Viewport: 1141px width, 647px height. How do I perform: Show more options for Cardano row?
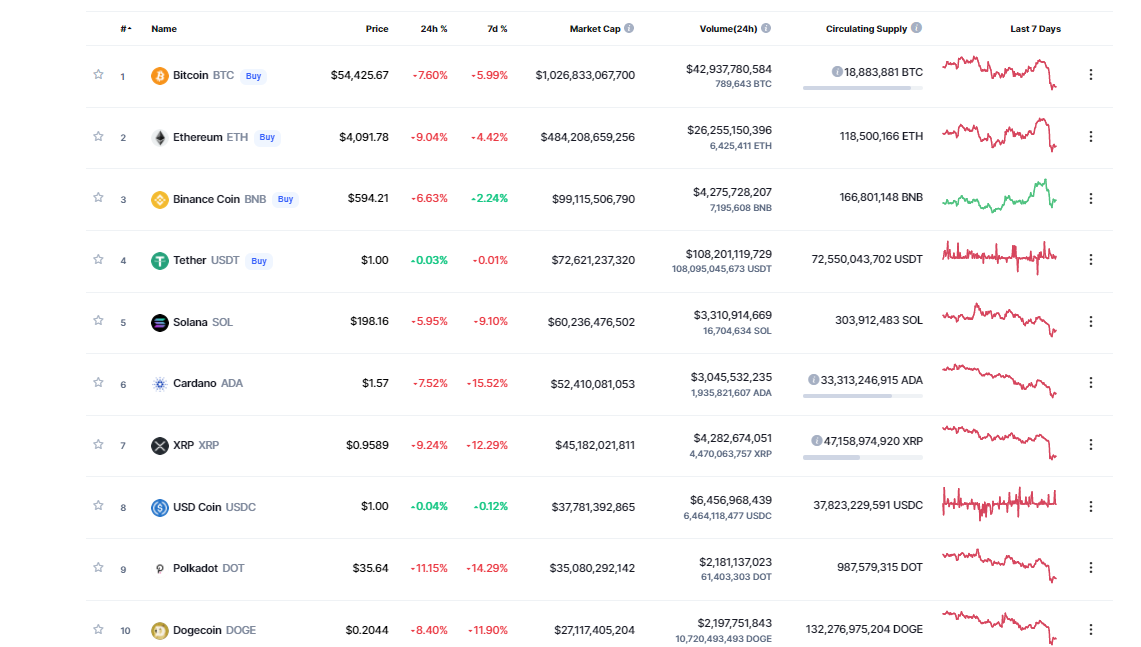point(1090,382)
